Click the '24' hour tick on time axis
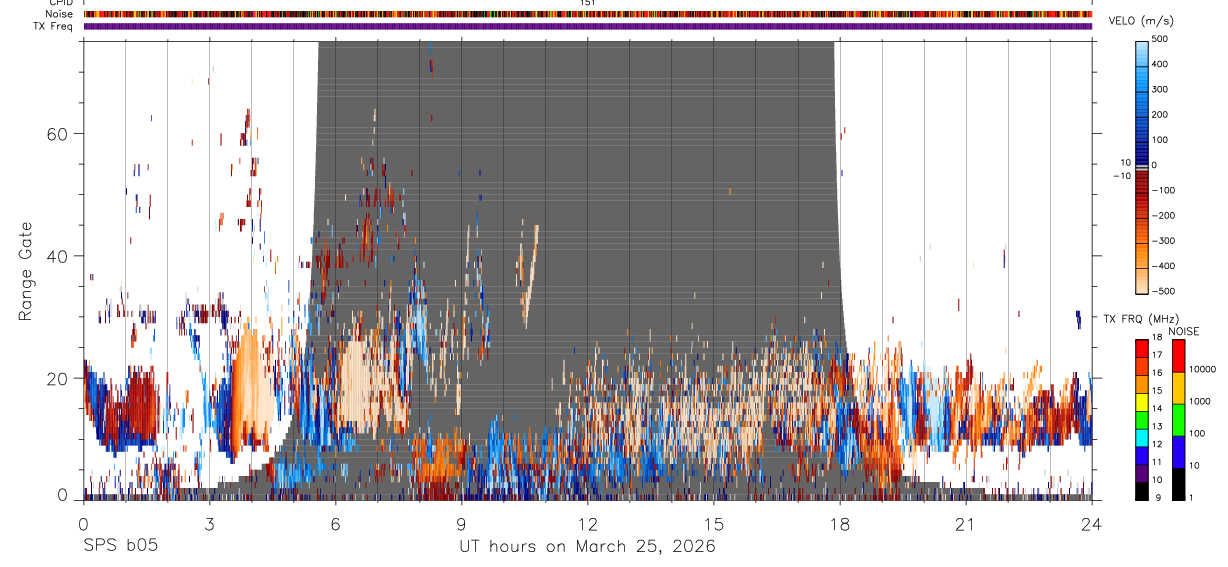 coord(1092,524)
